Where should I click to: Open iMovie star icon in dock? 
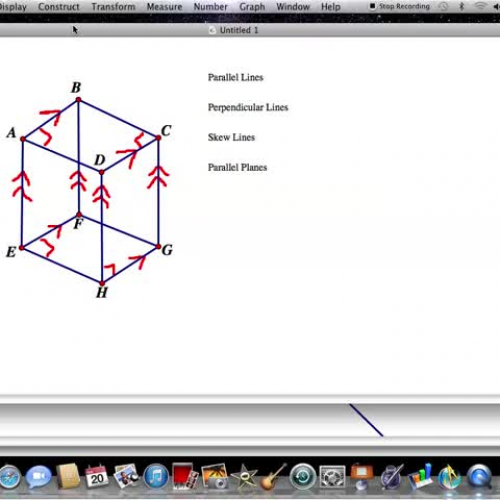[244, 477]
